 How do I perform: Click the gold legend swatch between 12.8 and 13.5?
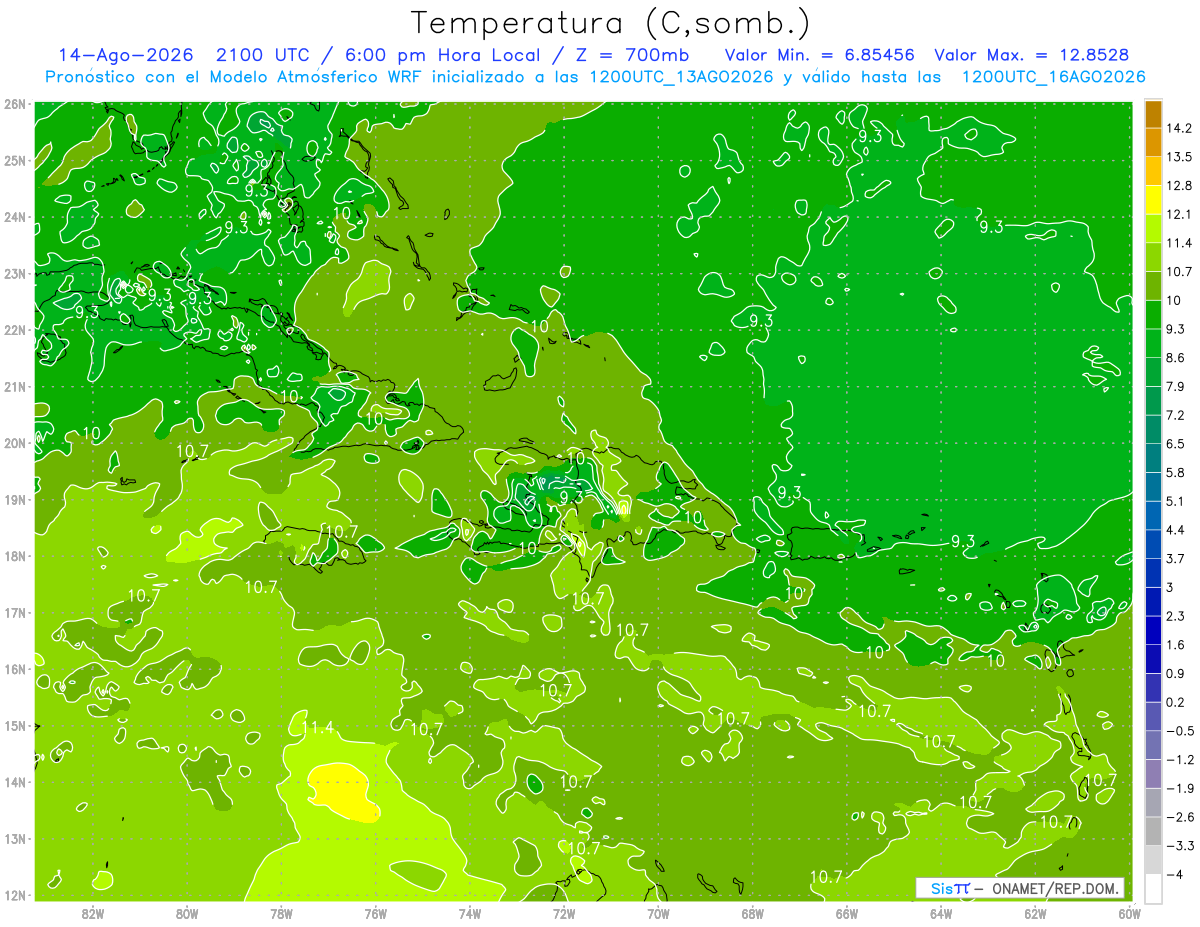point(1153,171)
